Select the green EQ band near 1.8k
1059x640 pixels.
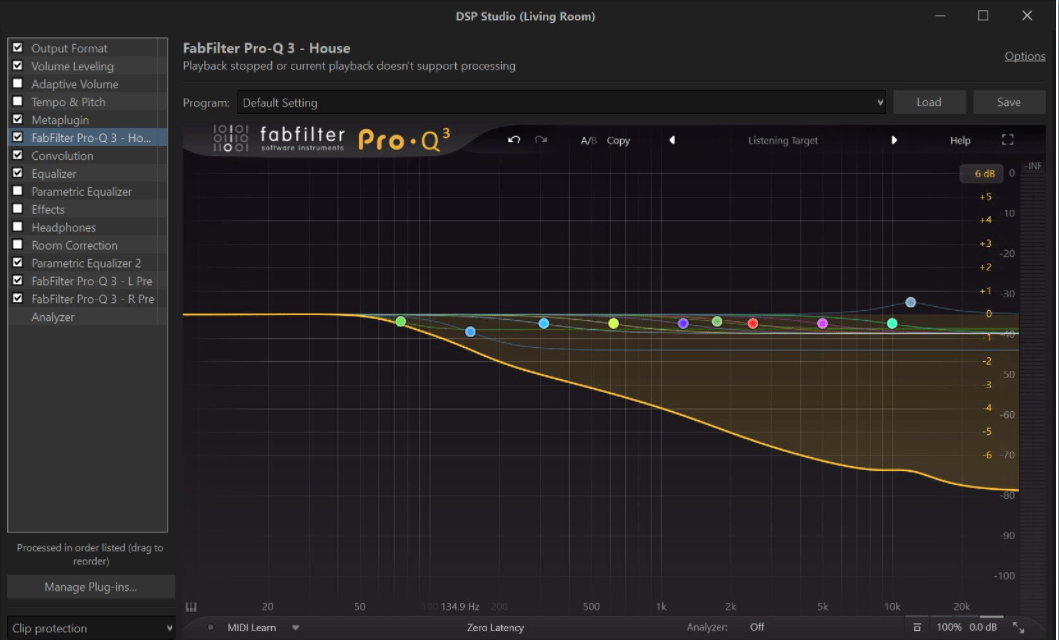click(x=717, y=321)
